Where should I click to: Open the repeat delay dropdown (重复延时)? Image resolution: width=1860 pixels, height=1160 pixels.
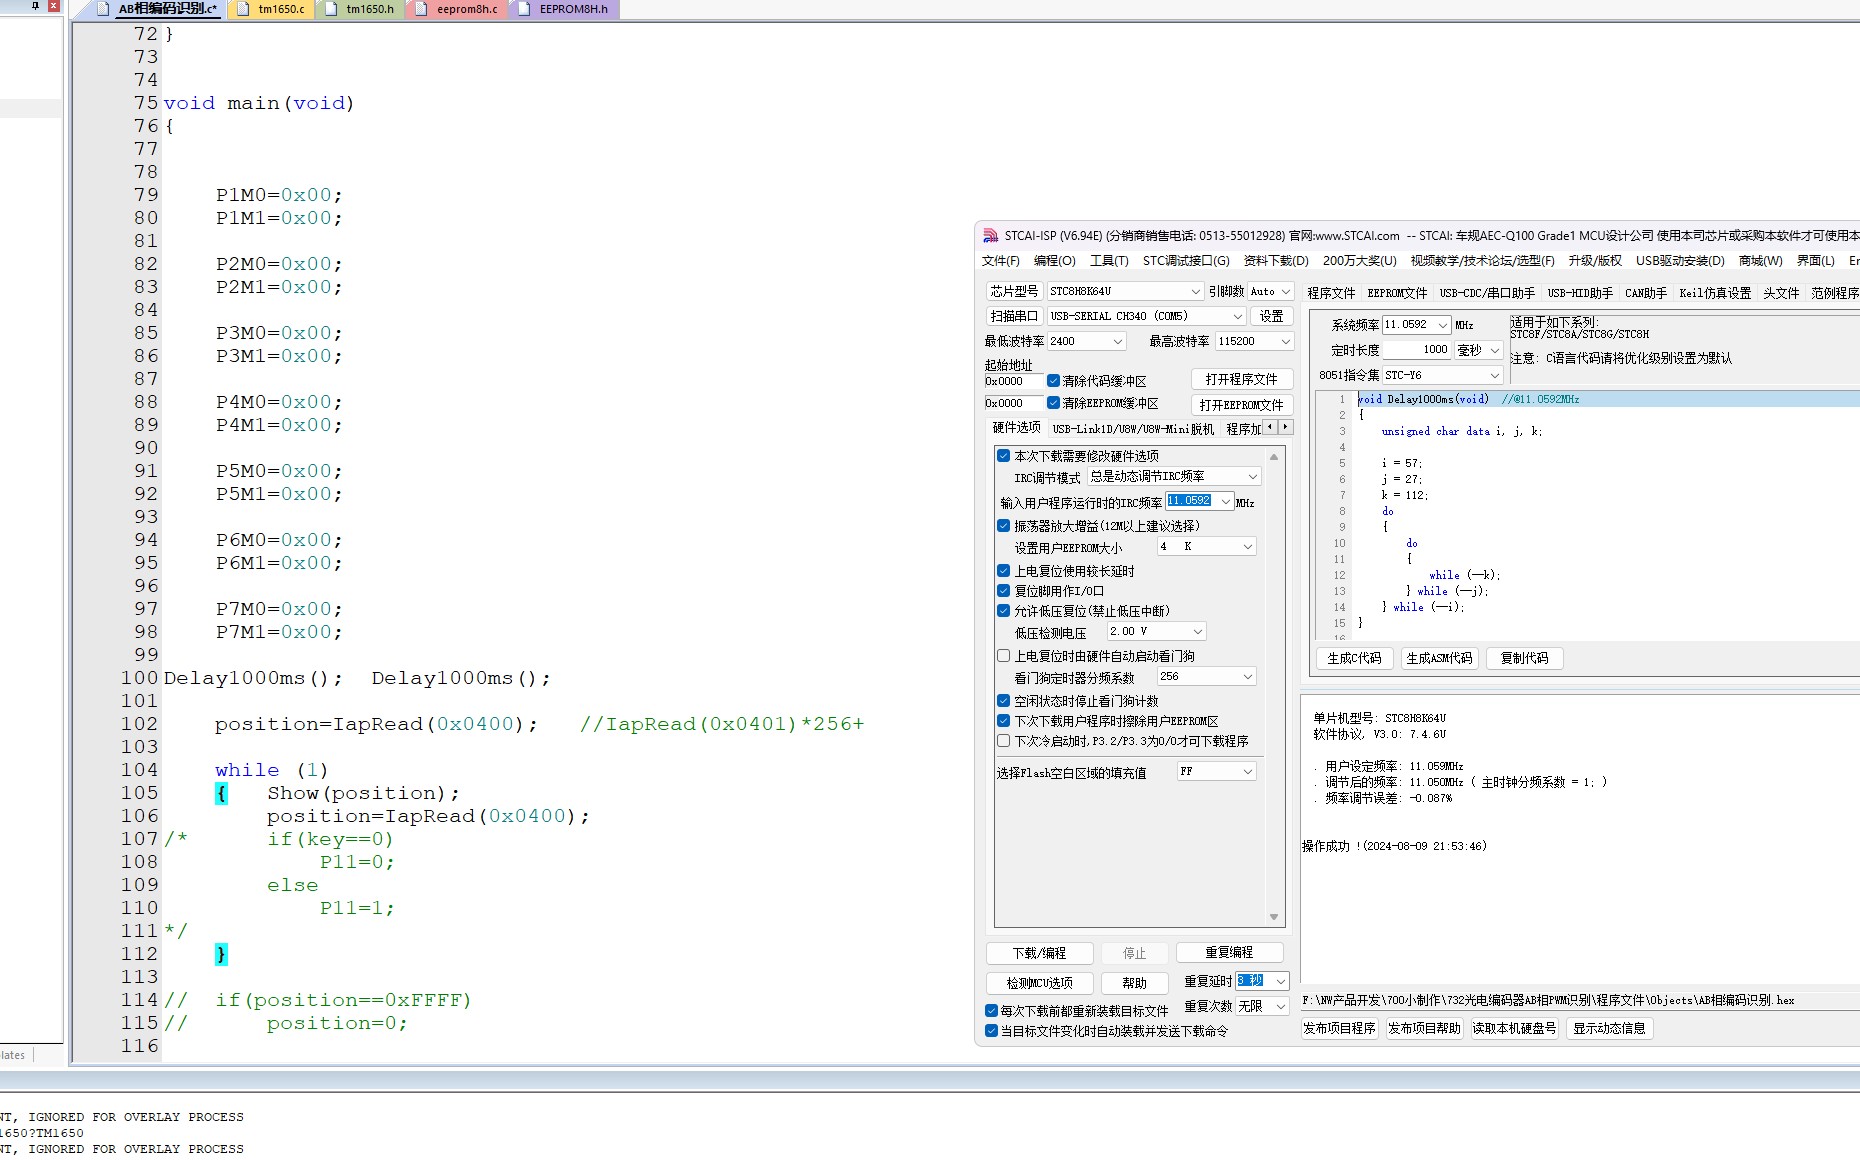(x=1262, y=981)
